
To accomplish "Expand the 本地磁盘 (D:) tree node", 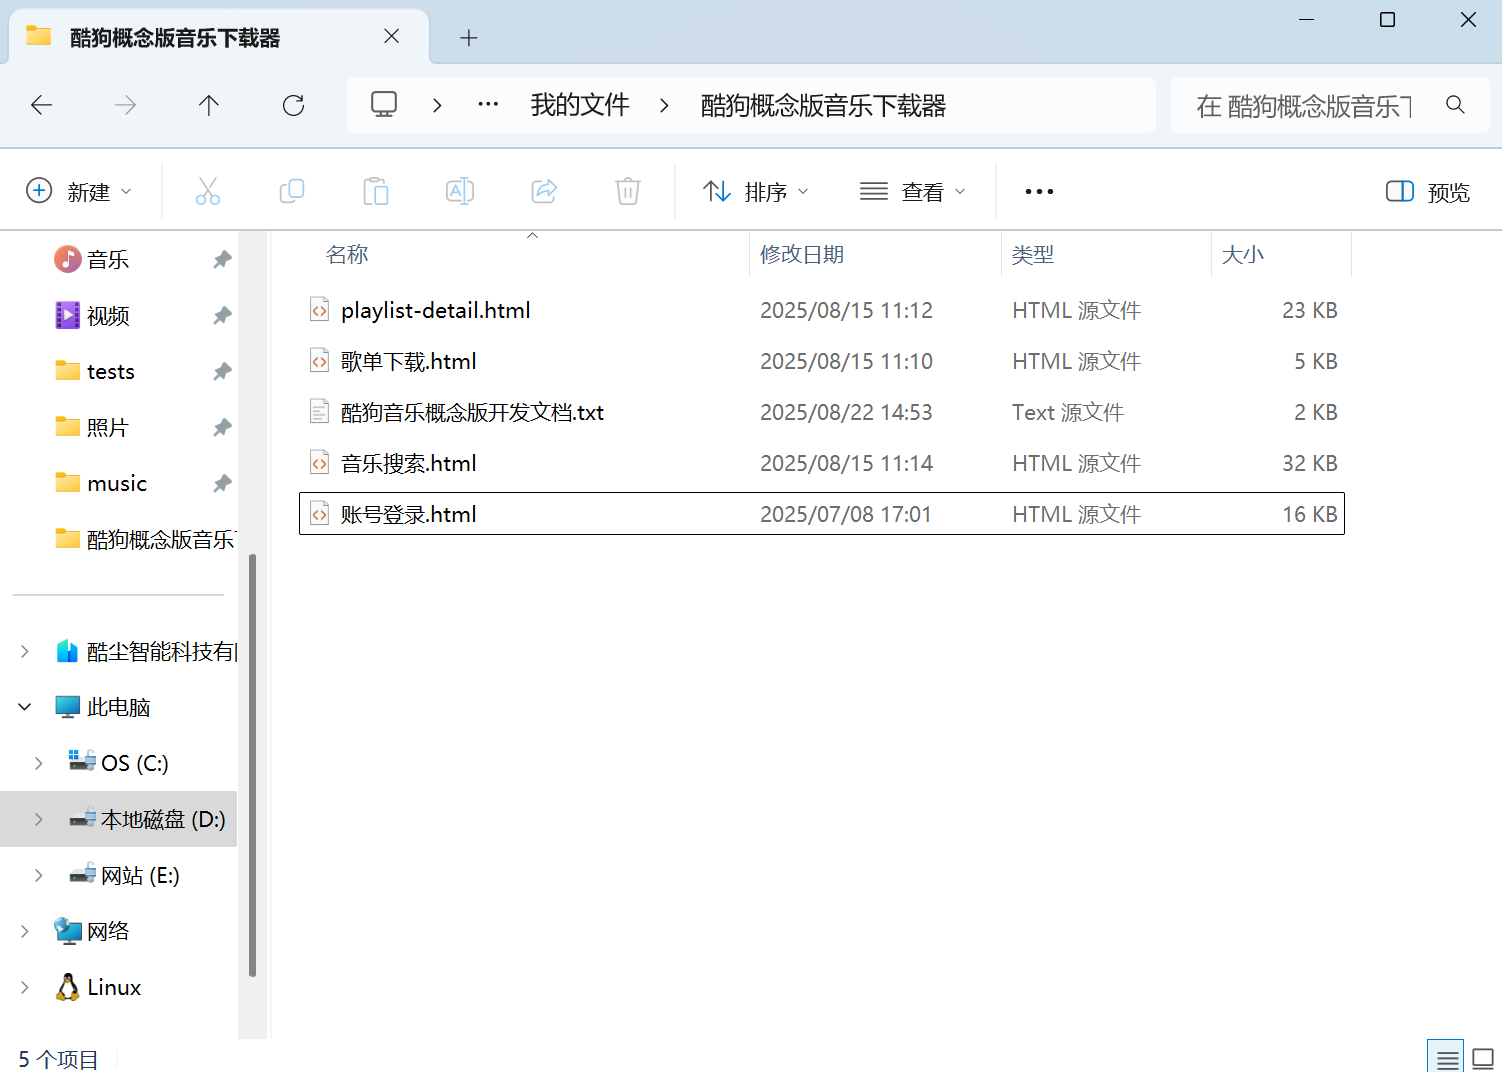I will point(39,819).
